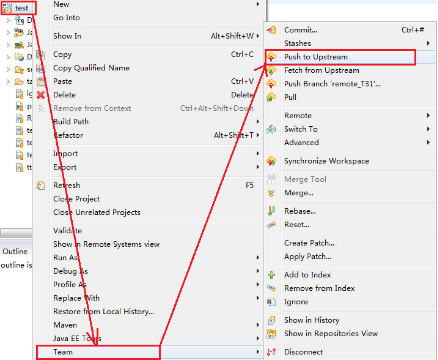The image size is (438, 360).
Task: Click the Rebase icon
Action: [x=272, y=211]
